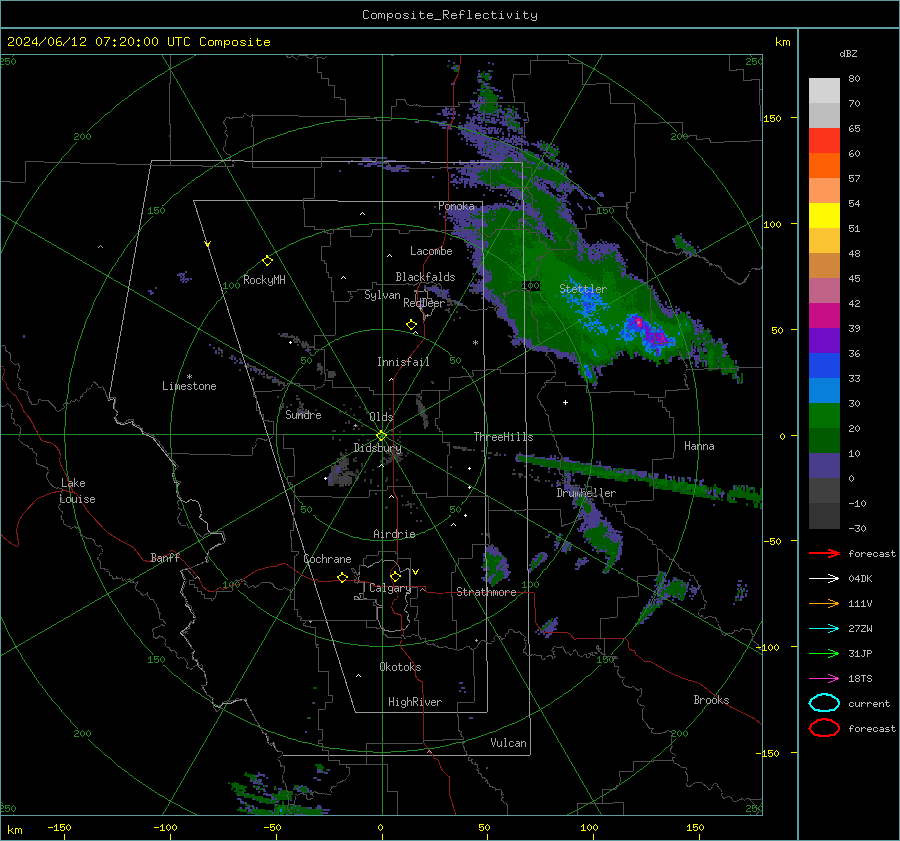Click the orange 111V arrow legend icon
This screenshot has height=841, width=900.
tap(824, 603)
